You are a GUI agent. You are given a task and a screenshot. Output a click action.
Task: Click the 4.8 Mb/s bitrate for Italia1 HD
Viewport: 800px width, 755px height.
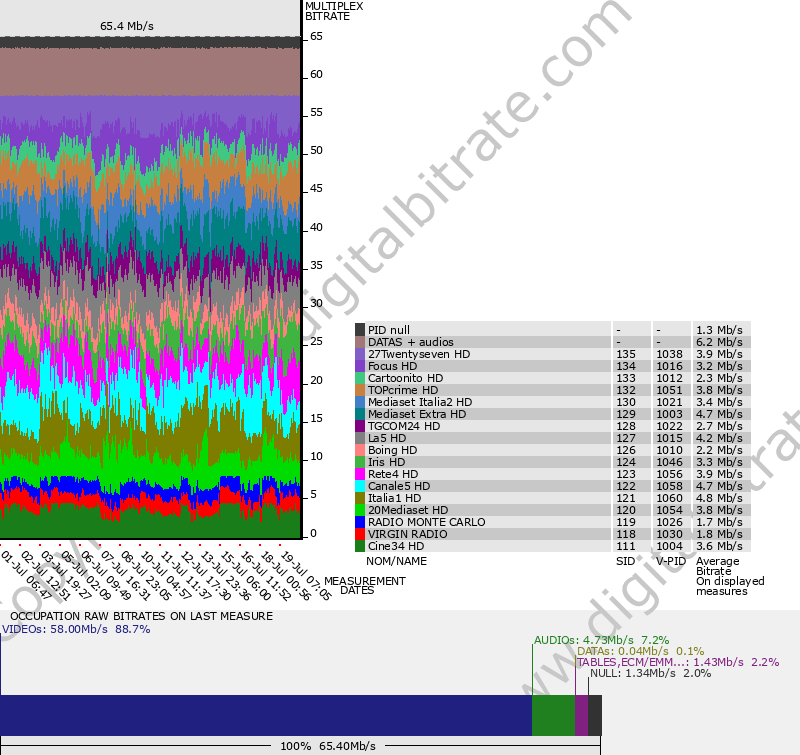719,498
